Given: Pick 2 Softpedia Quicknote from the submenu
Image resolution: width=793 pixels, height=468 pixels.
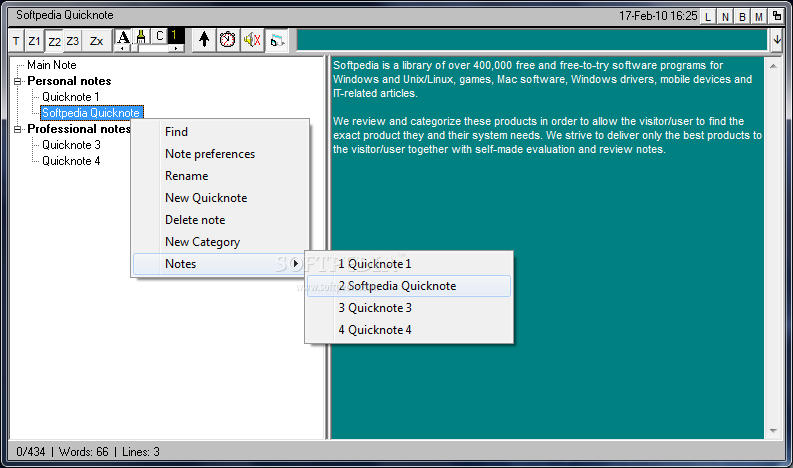Looking at the screenshot, I should [409, 286].
